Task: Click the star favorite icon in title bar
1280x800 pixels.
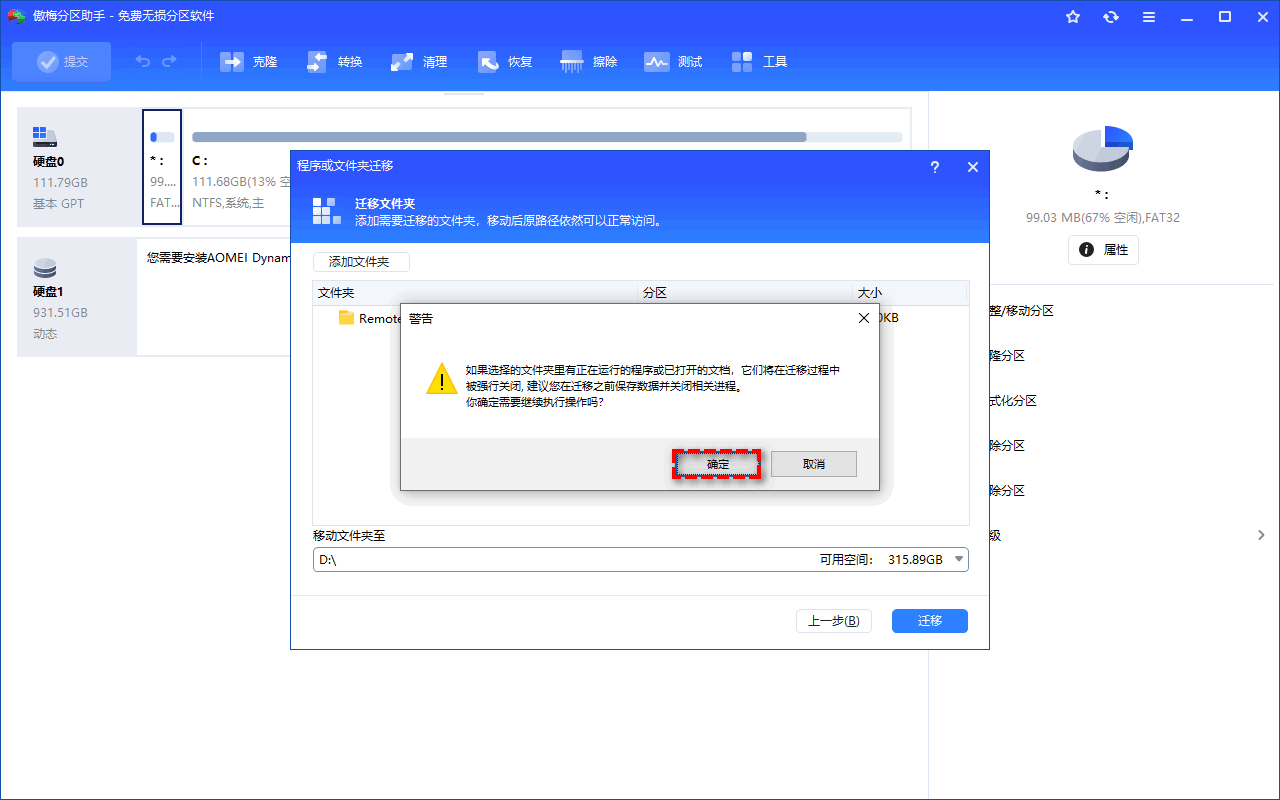Action: click(1073, 16)
